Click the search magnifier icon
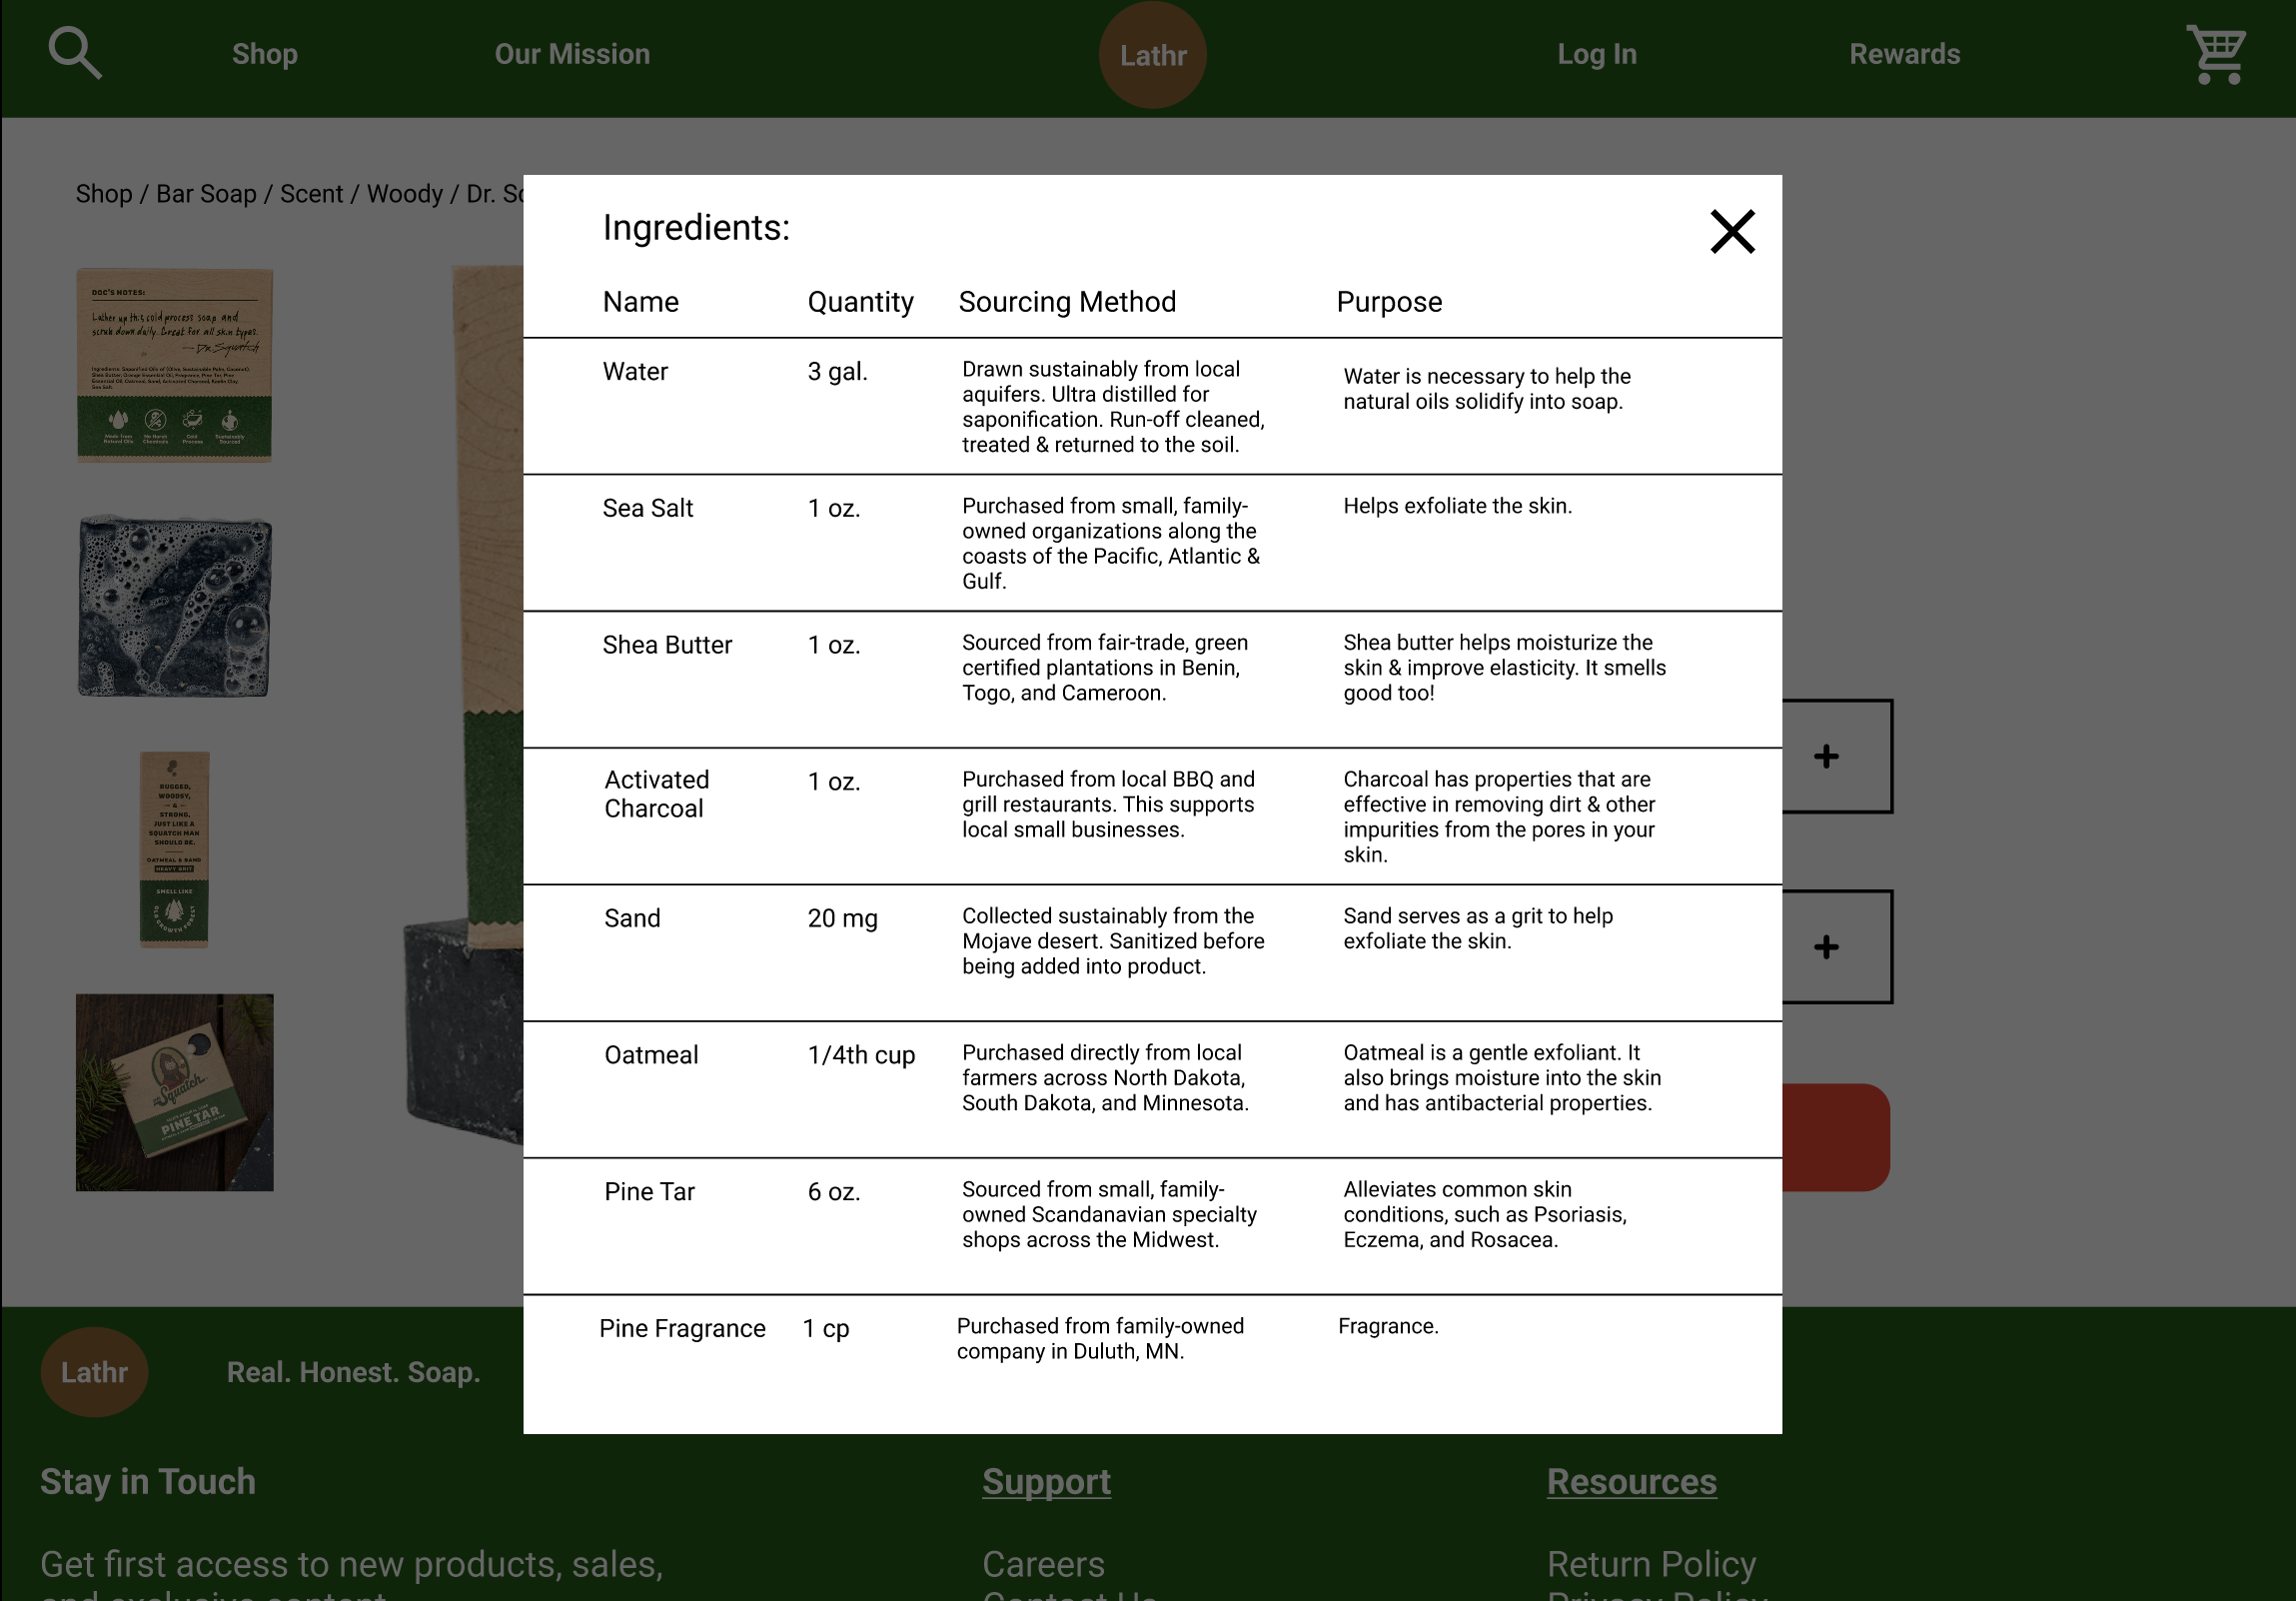The height and width of the screenshot is (1601, 2296). (75, 53)
